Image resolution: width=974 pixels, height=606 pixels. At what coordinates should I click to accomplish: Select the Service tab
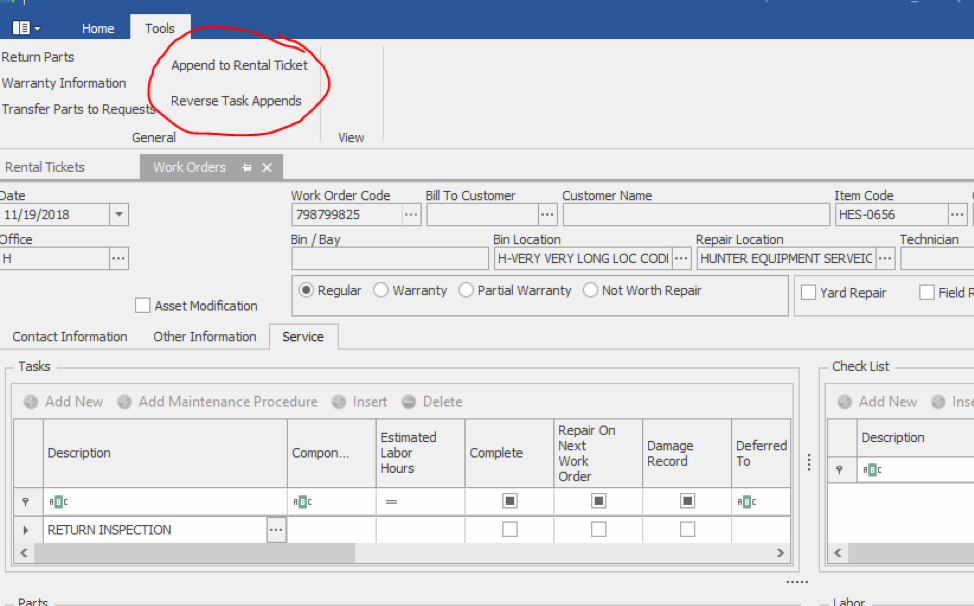(x=303, y=337)
